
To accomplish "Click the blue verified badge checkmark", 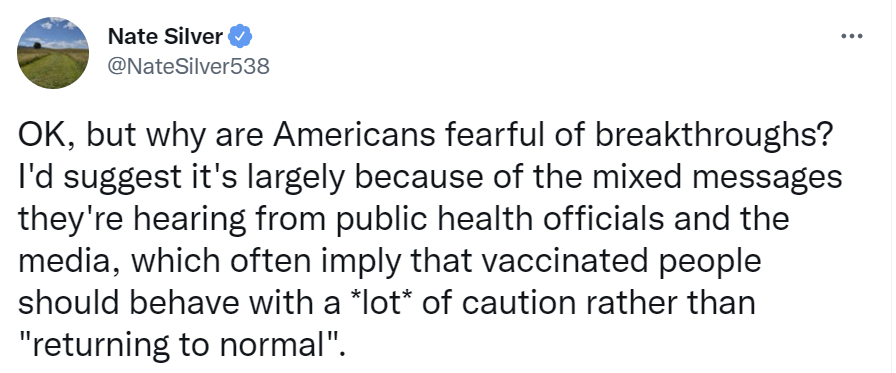I will [240, 37].
